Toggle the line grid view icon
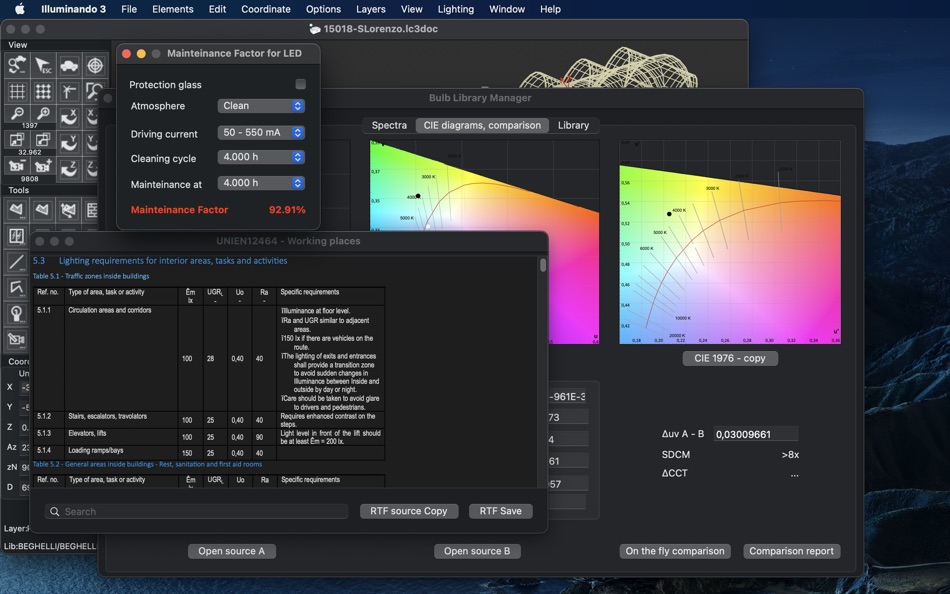This screenshot has width=950, height=594. point(17,91)
